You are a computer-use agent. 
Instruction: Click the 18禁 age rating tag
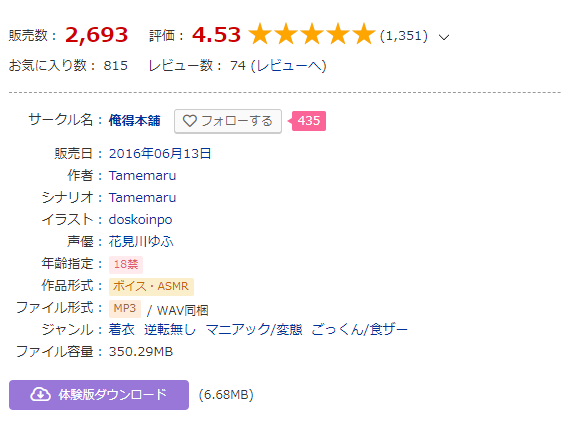click(x=126, y=264)
